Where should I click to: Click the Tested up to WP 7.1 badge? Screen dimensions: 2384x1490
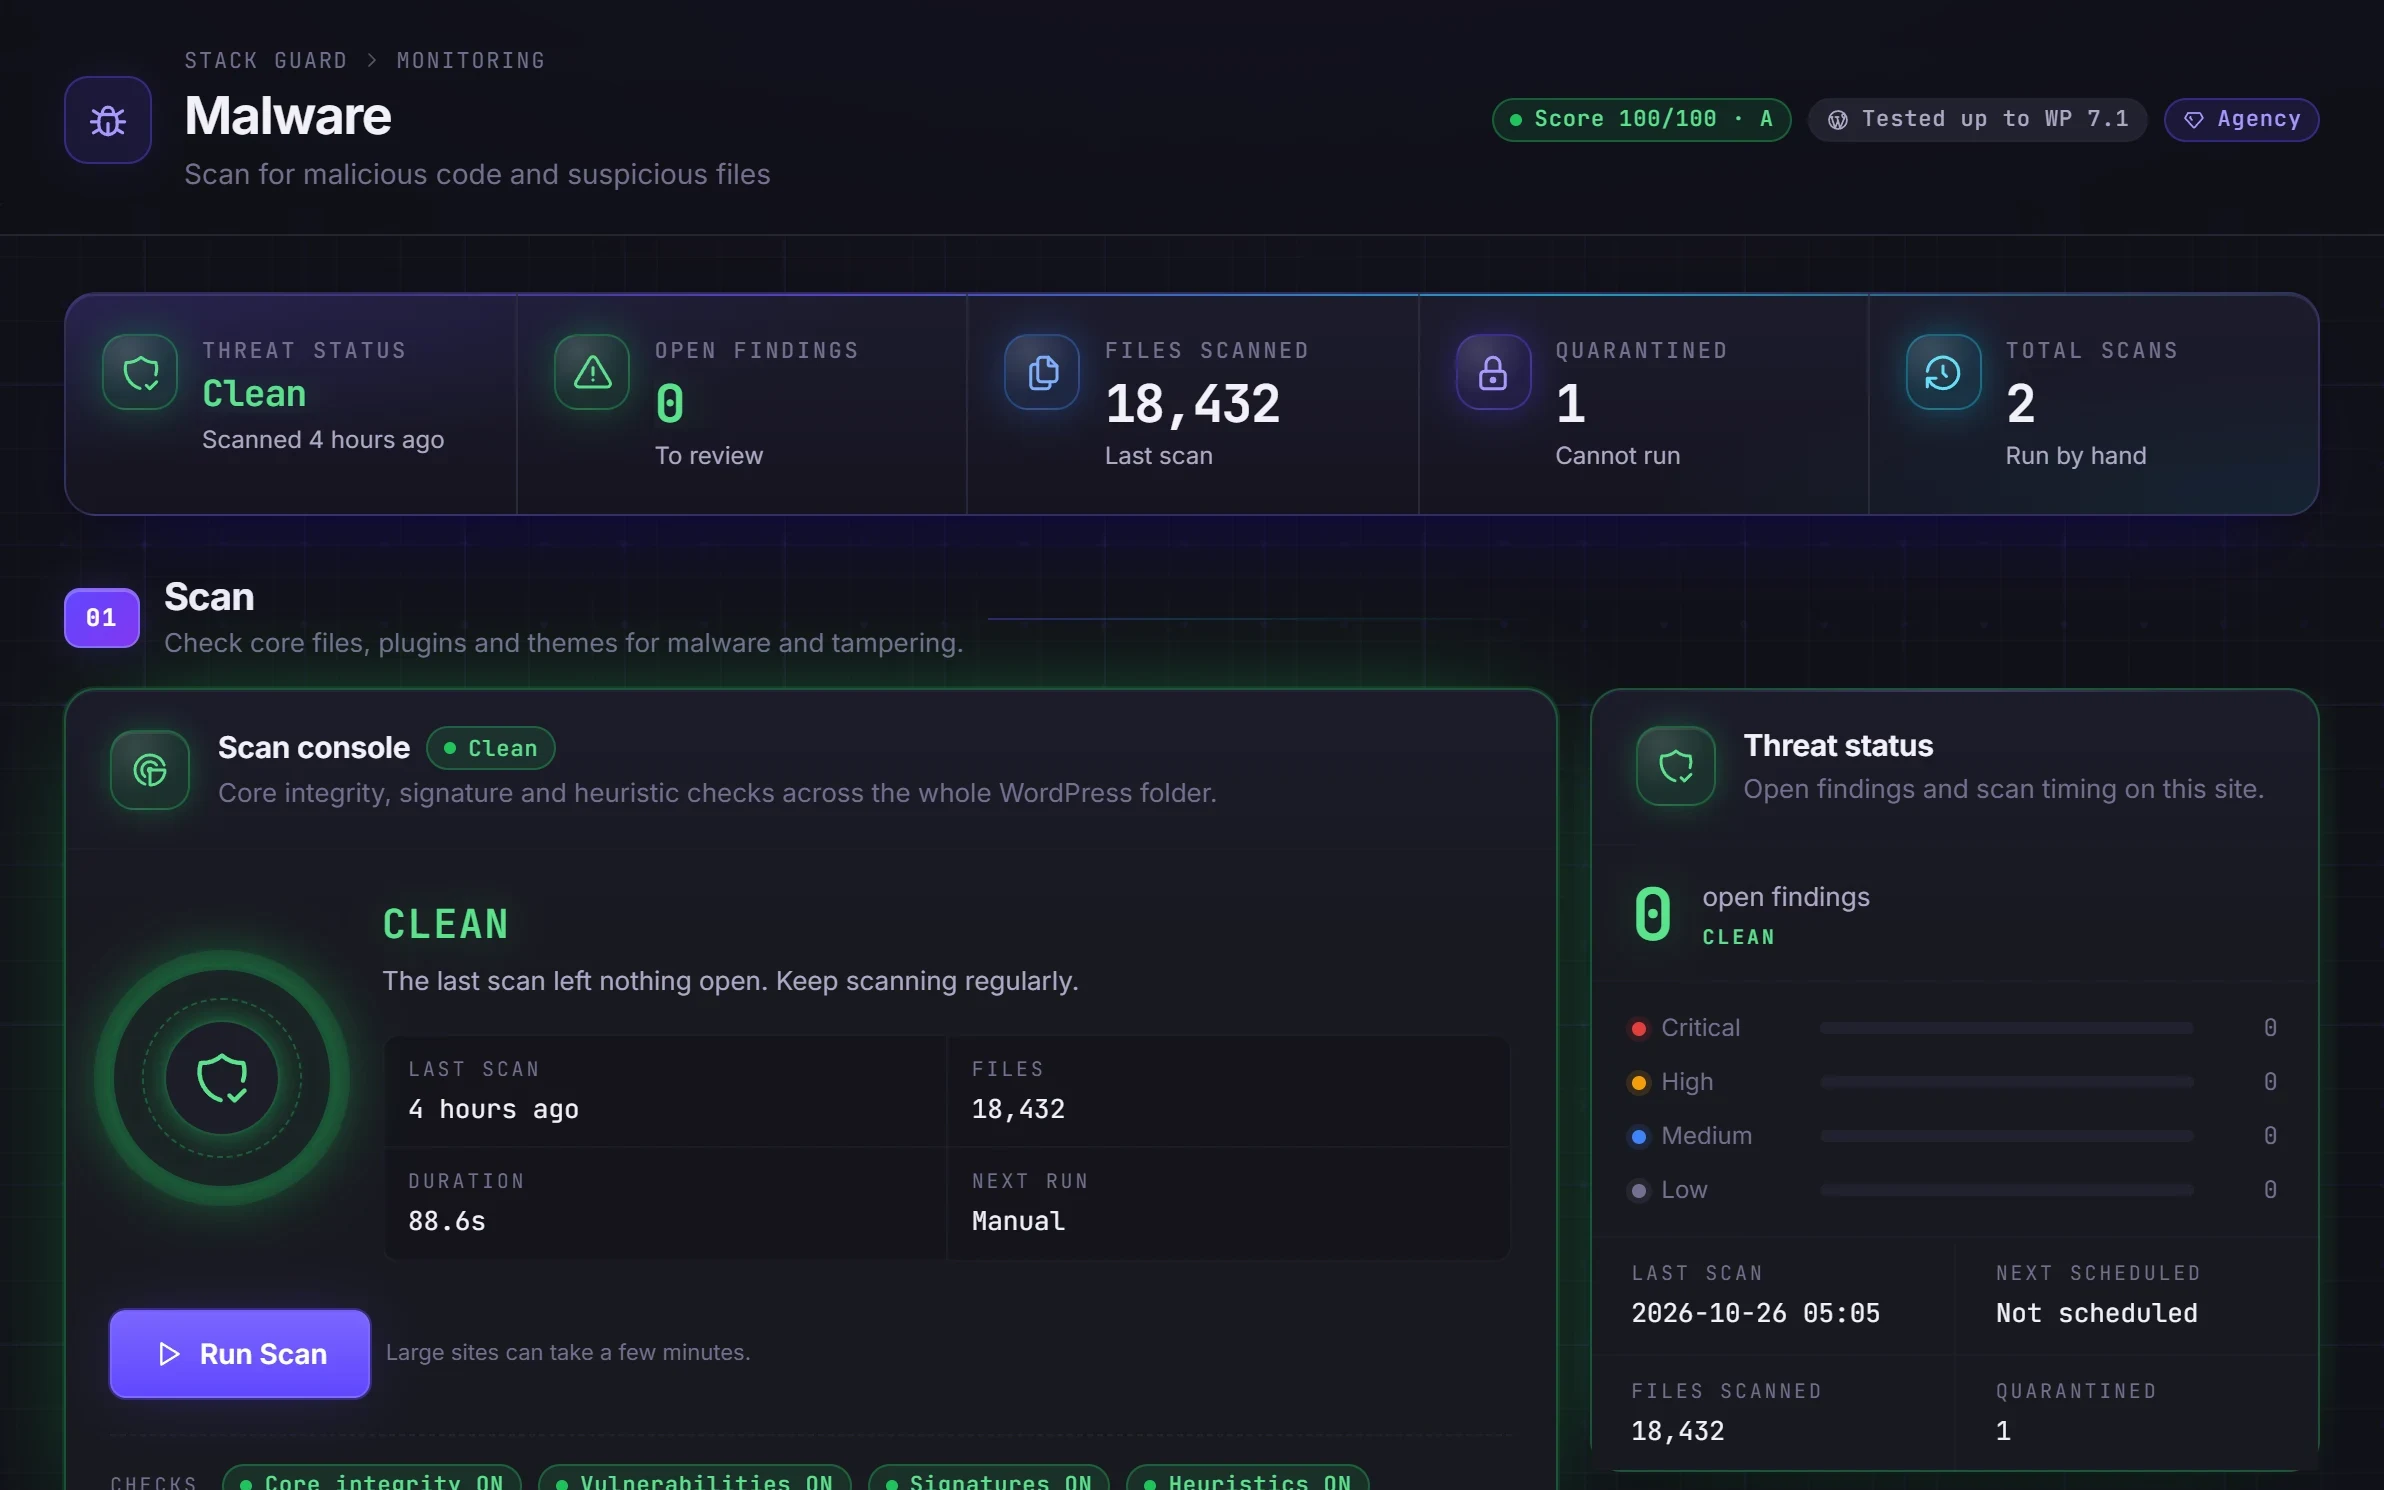[x=1977, y=119]
